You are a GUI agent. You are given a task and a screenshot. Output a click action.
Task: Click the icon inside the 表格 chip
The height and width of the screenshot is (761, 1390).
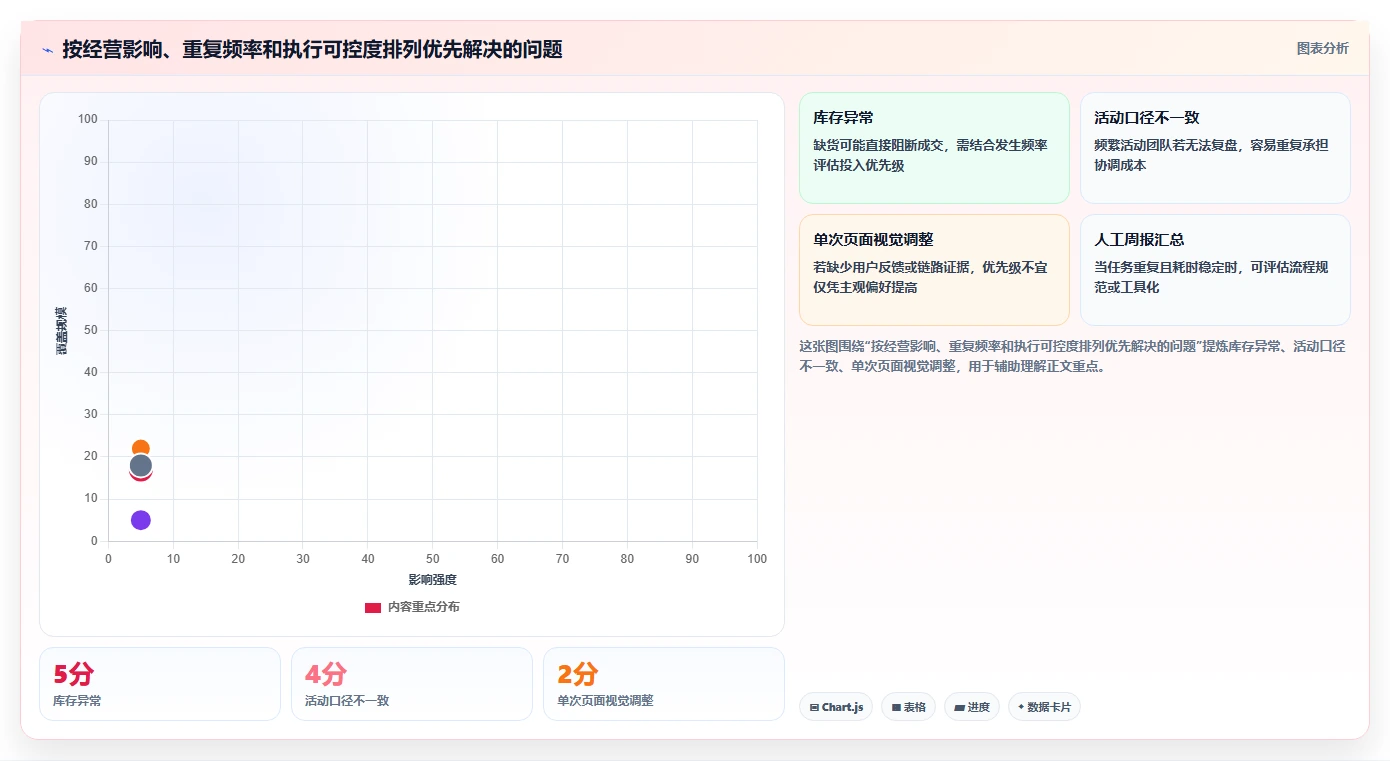896,707
